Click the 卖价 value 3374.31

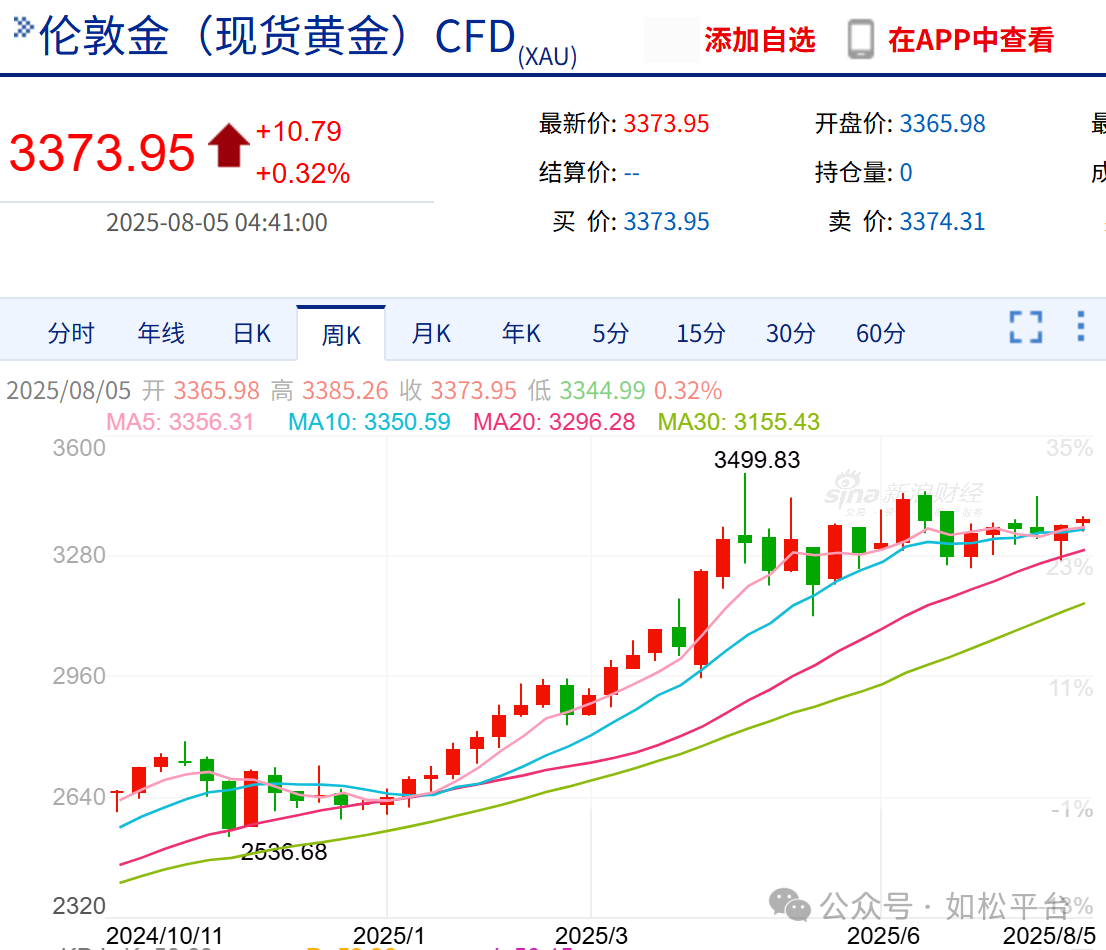942,221
